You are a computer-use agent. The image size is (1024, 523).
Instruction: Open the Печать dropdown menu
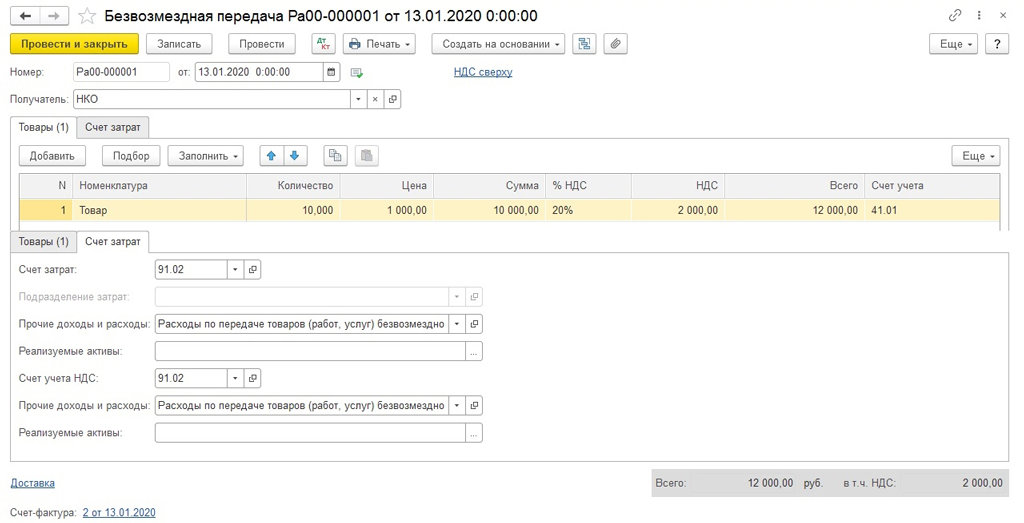[x=379, y=44]
